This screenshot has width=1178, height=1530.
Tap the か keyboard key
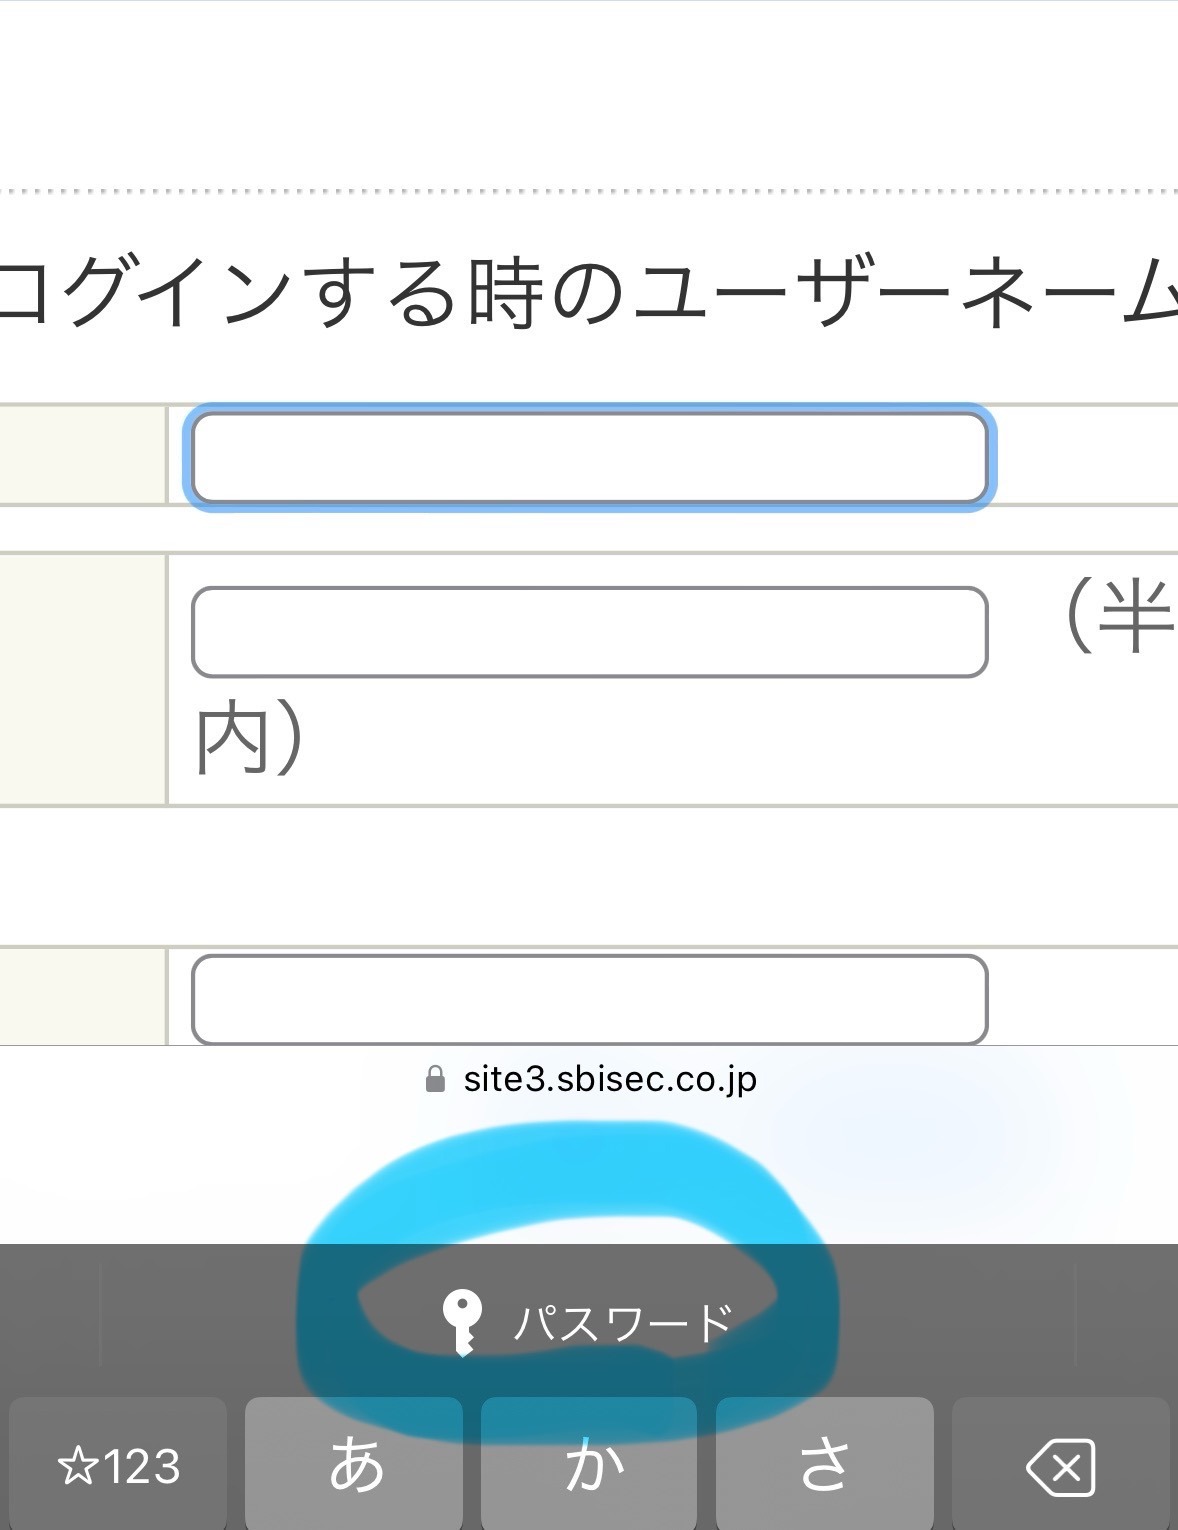point(589,1466)
